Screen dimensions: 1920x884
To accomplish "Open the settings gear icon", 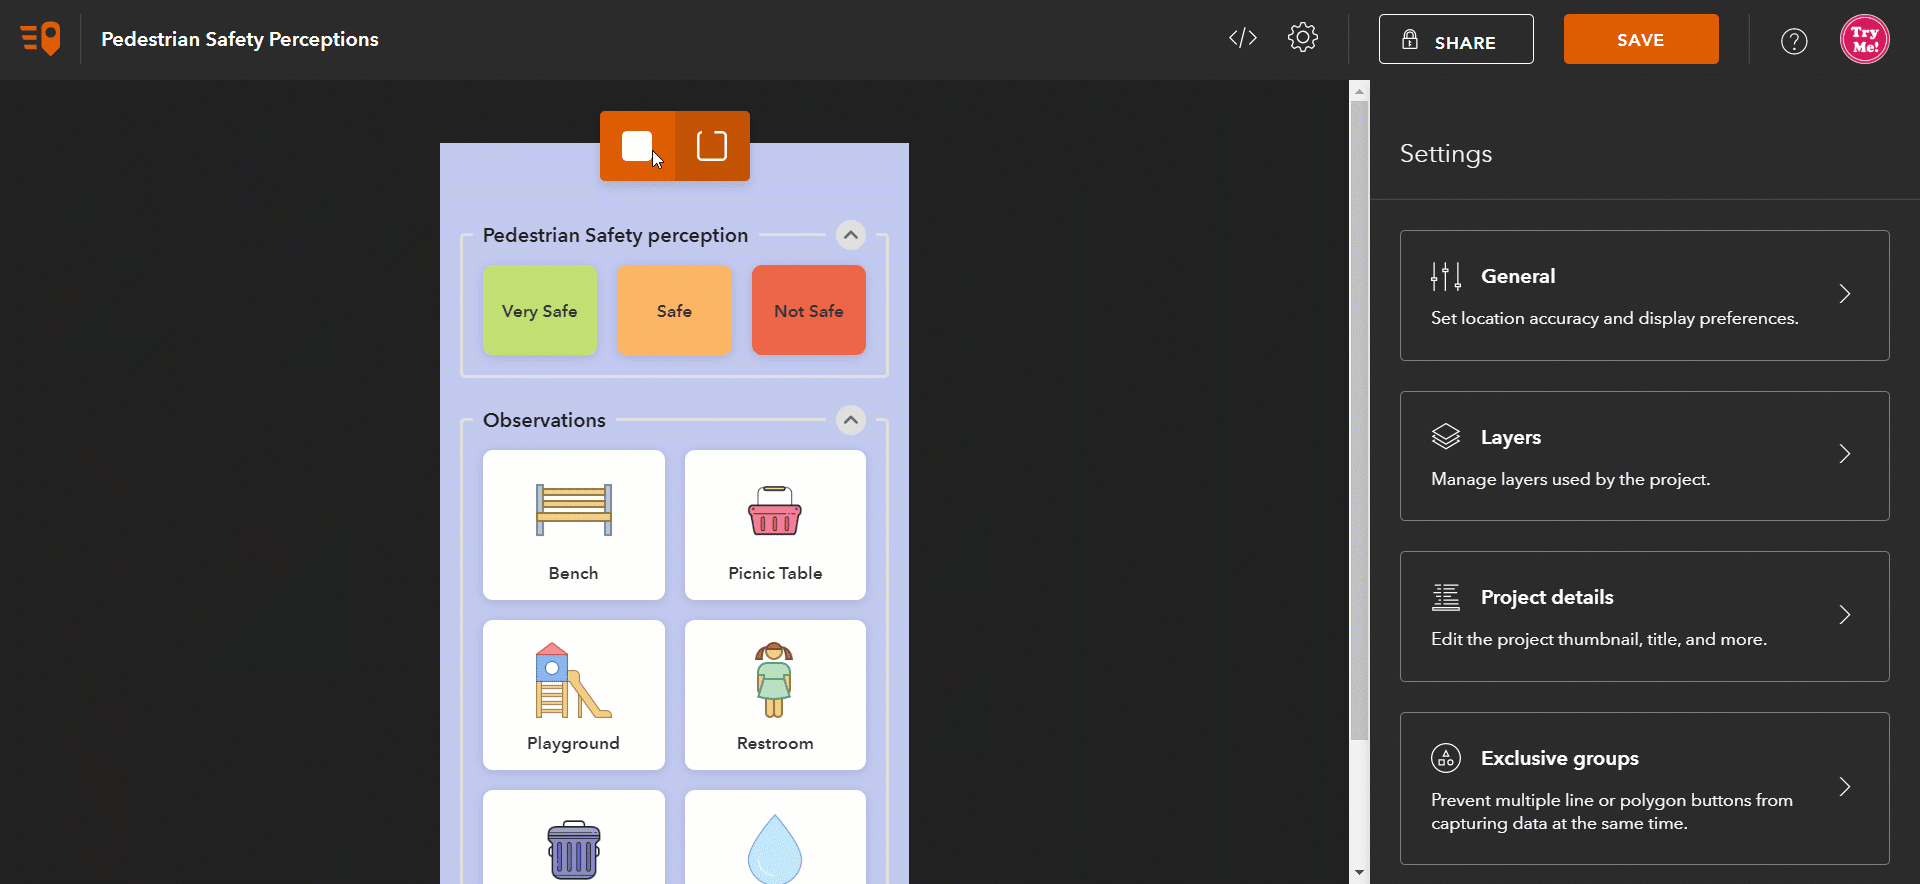I will [1303, 38].
